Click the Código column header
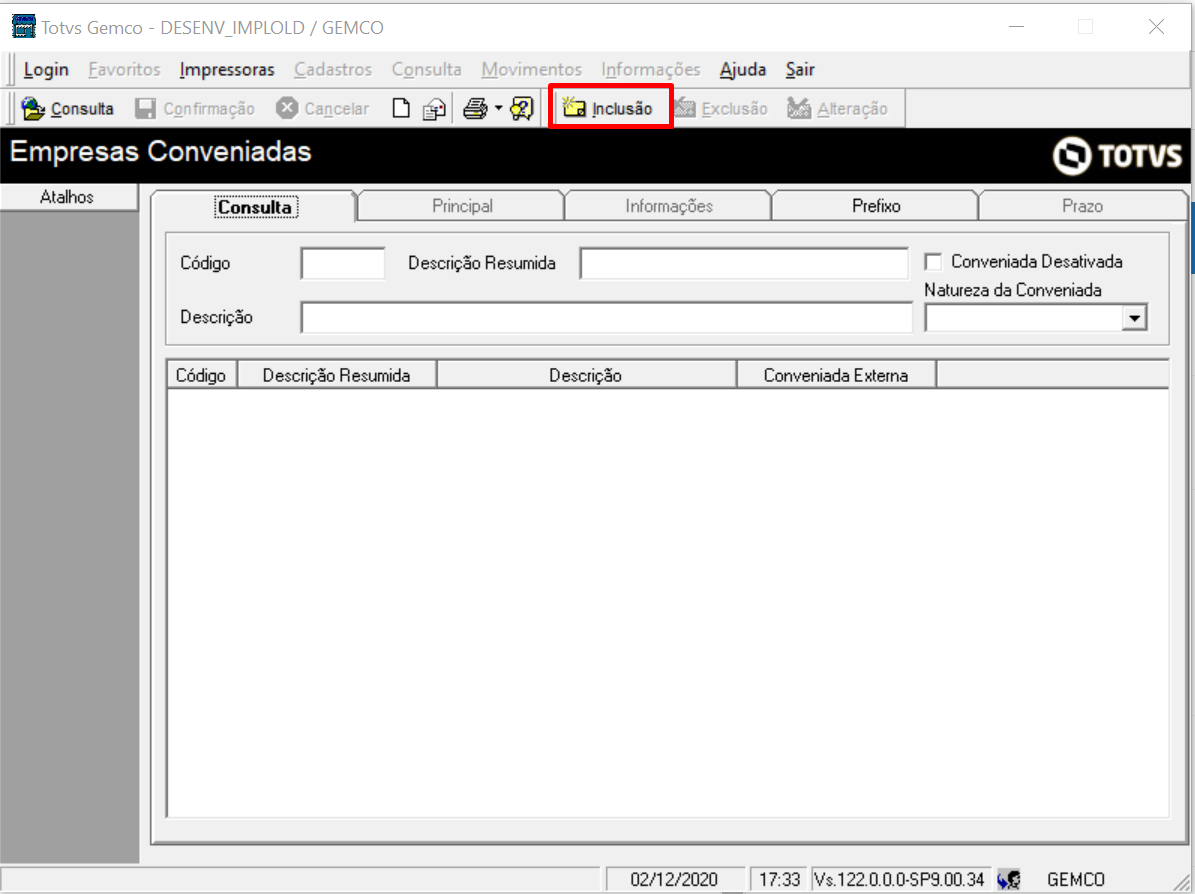Image resolution: width=1195 pixels, height=894 pixels. (202, 375)
